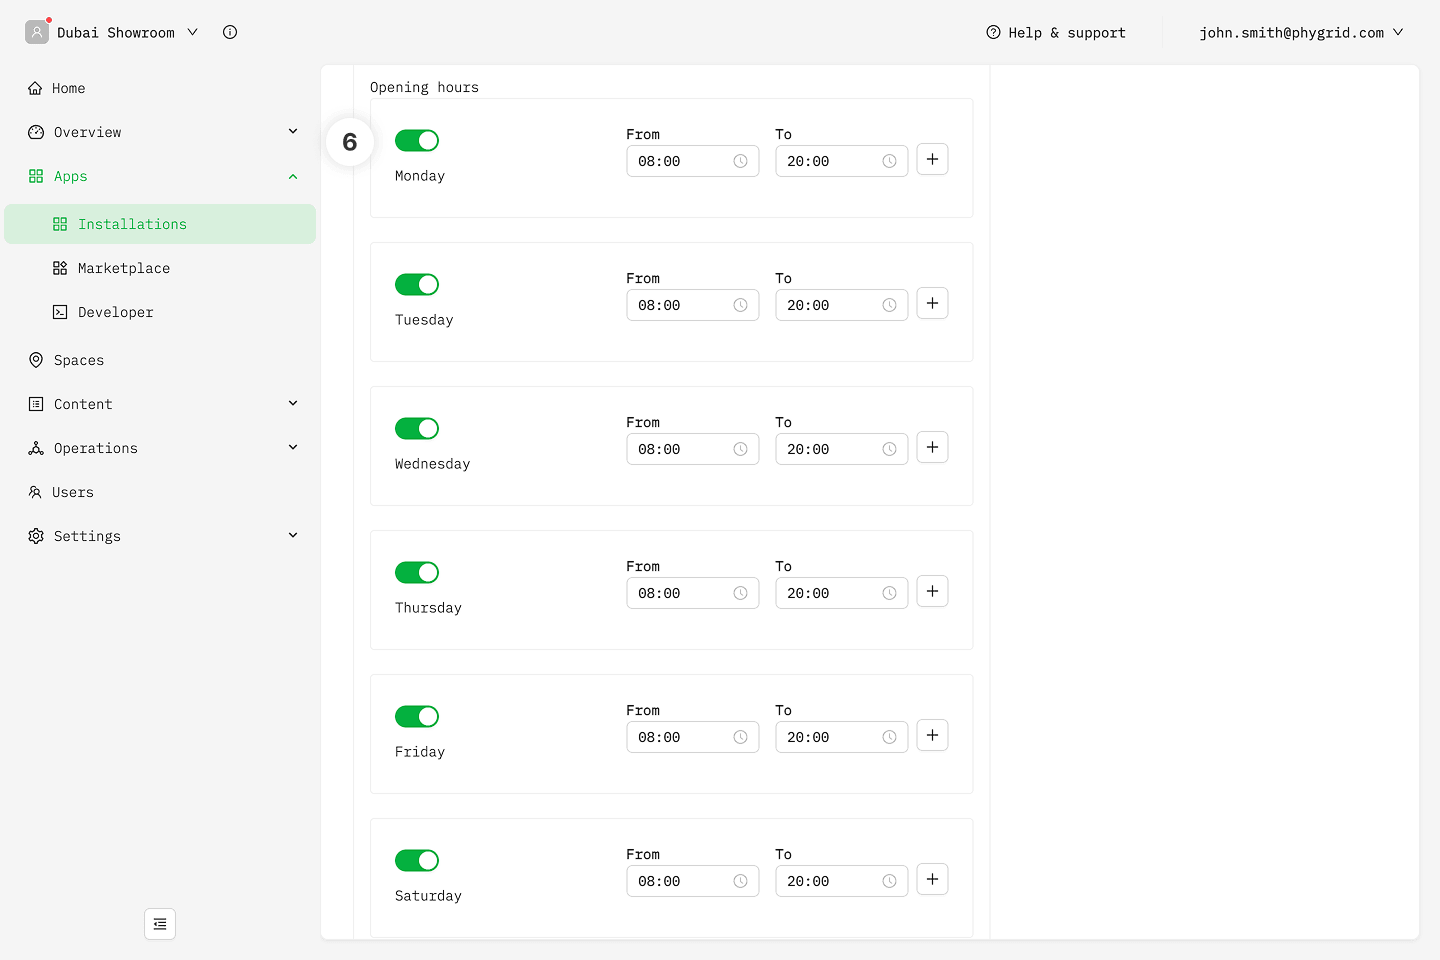Open the john.smith@phygrid.com account dropdown

[x=1301, y=32]
